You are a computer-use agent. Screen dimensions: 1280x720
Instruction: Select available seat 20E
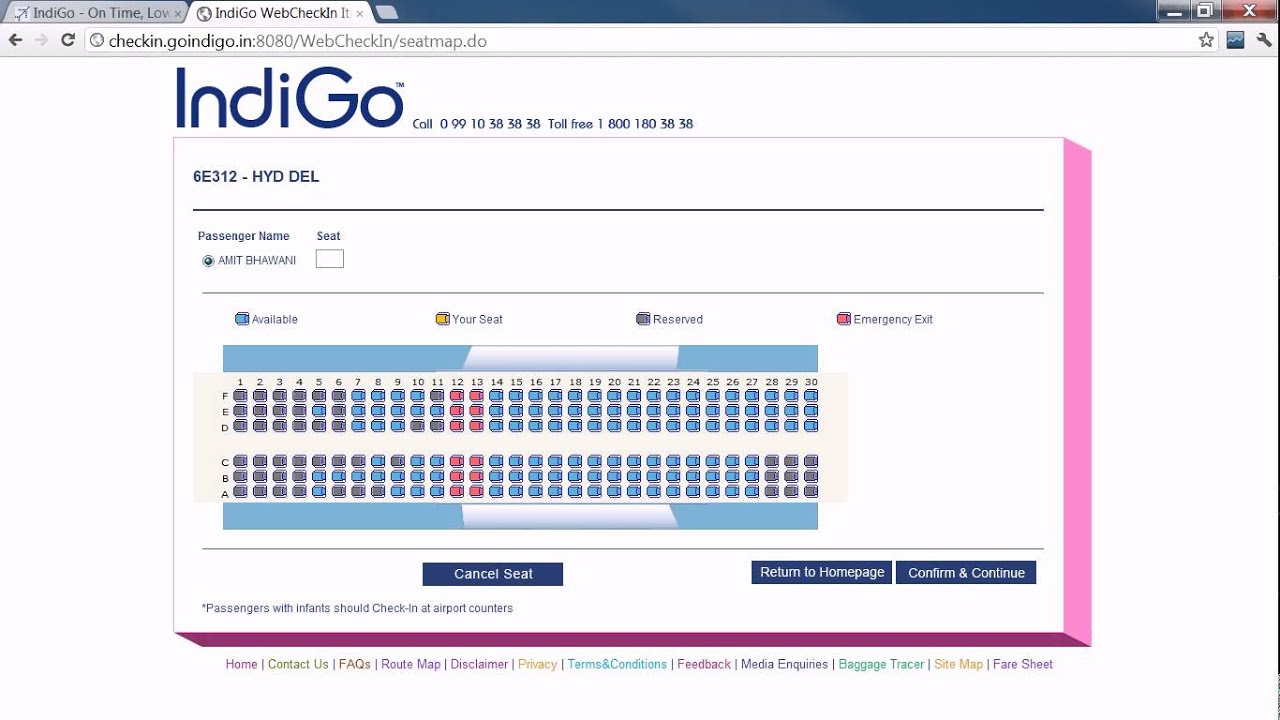coord(614,411)
